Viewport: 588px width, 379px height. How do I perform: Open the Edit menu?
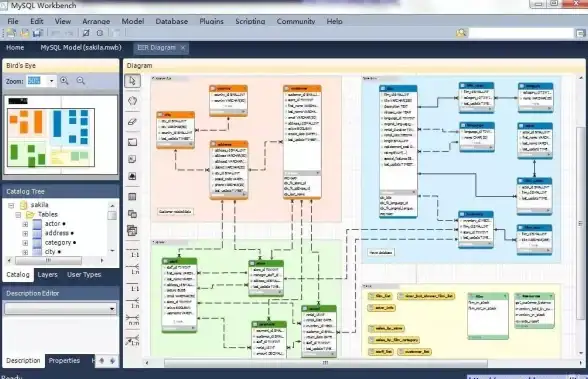[x=37, y=21]
